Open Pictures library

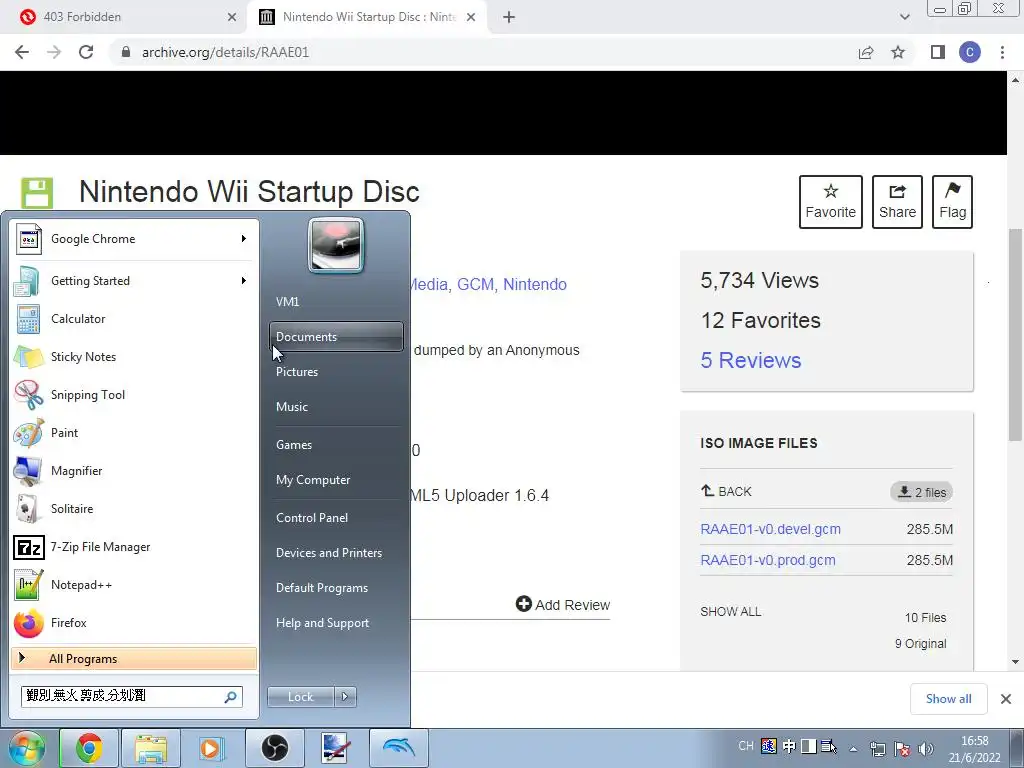coord(336,372)
